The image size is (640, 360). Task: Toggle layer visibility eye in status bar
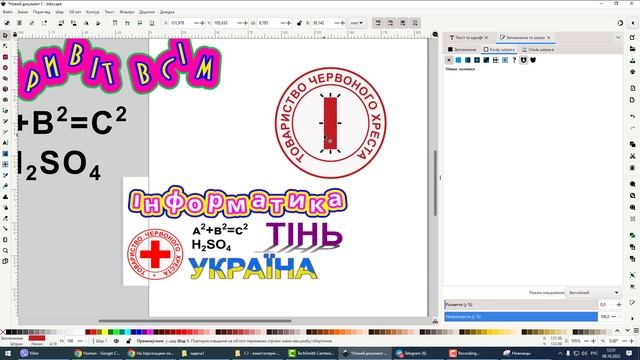point(117,341)
